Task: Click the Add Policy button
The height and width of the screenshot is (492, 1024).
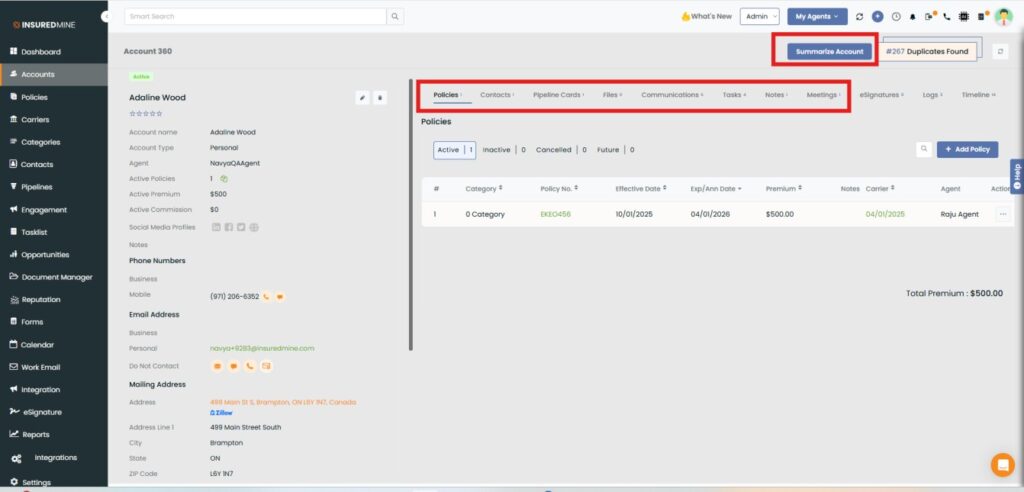Action: pos(967,149)
